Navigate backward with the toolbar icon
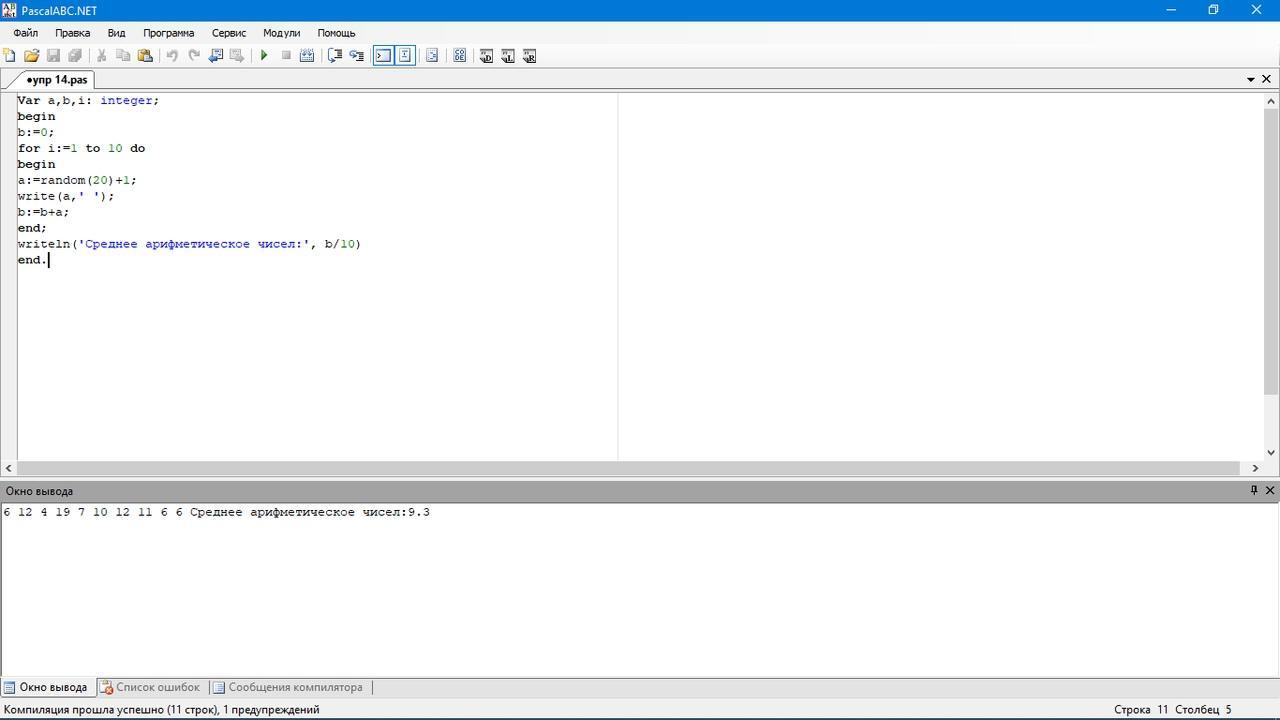 tap(215, 56)
